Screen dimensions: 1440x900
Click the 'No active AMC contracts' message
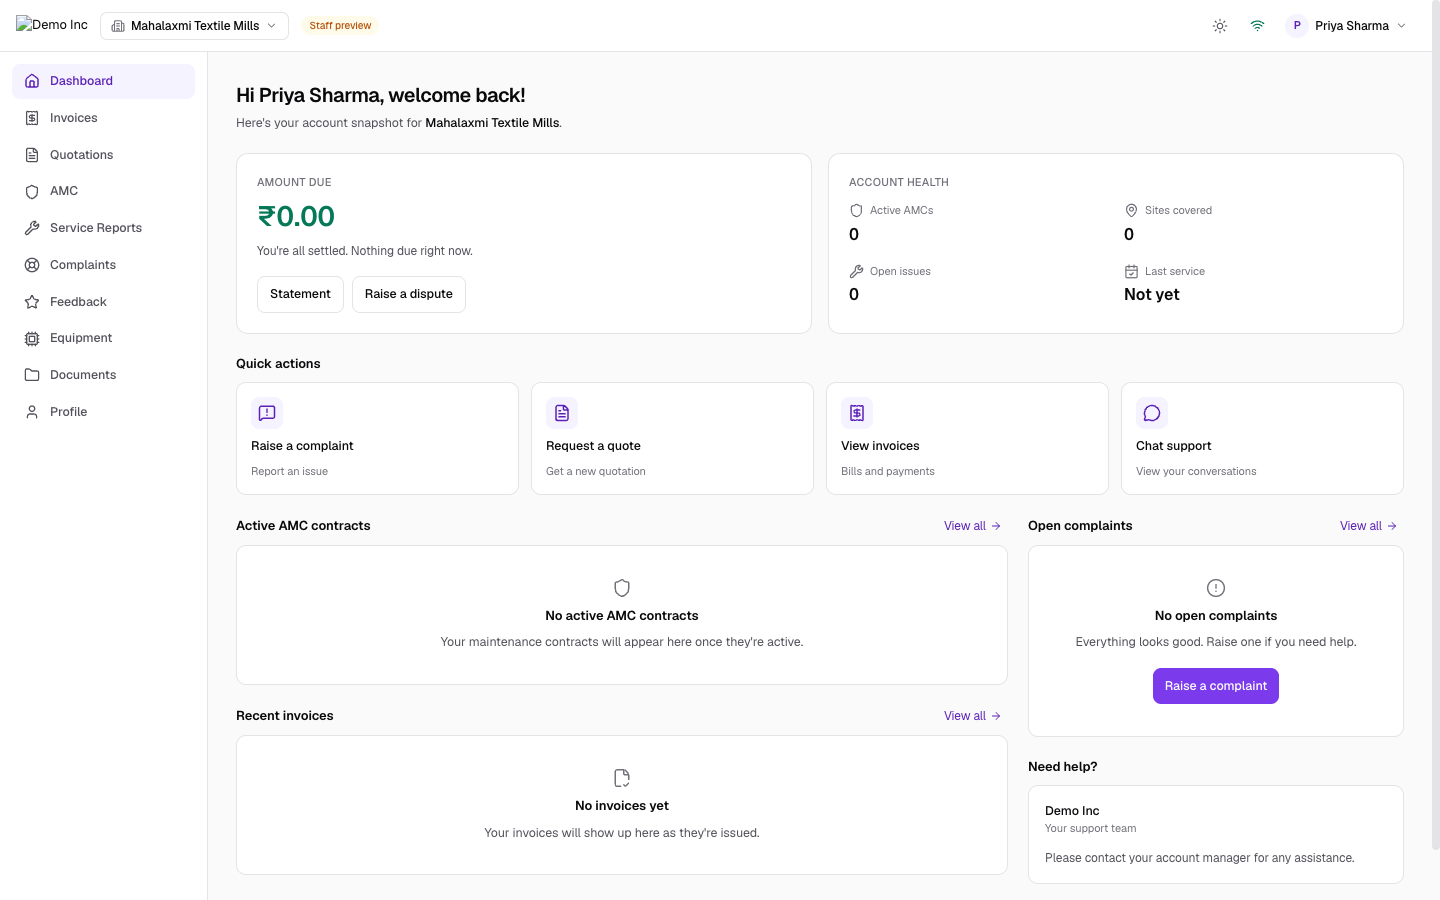coord(622,616)
